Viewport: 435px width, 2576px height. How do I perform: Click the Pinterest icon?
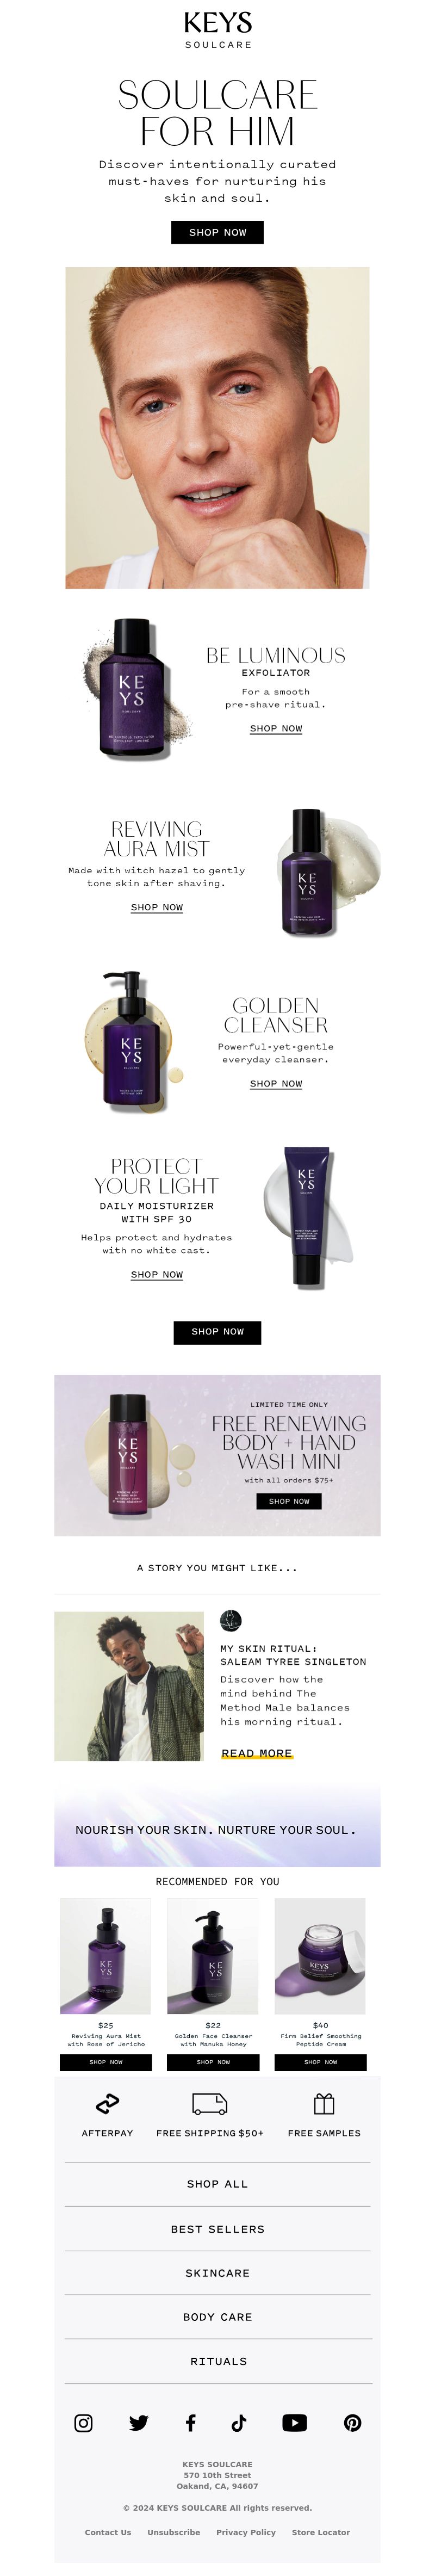(352, 2422)
